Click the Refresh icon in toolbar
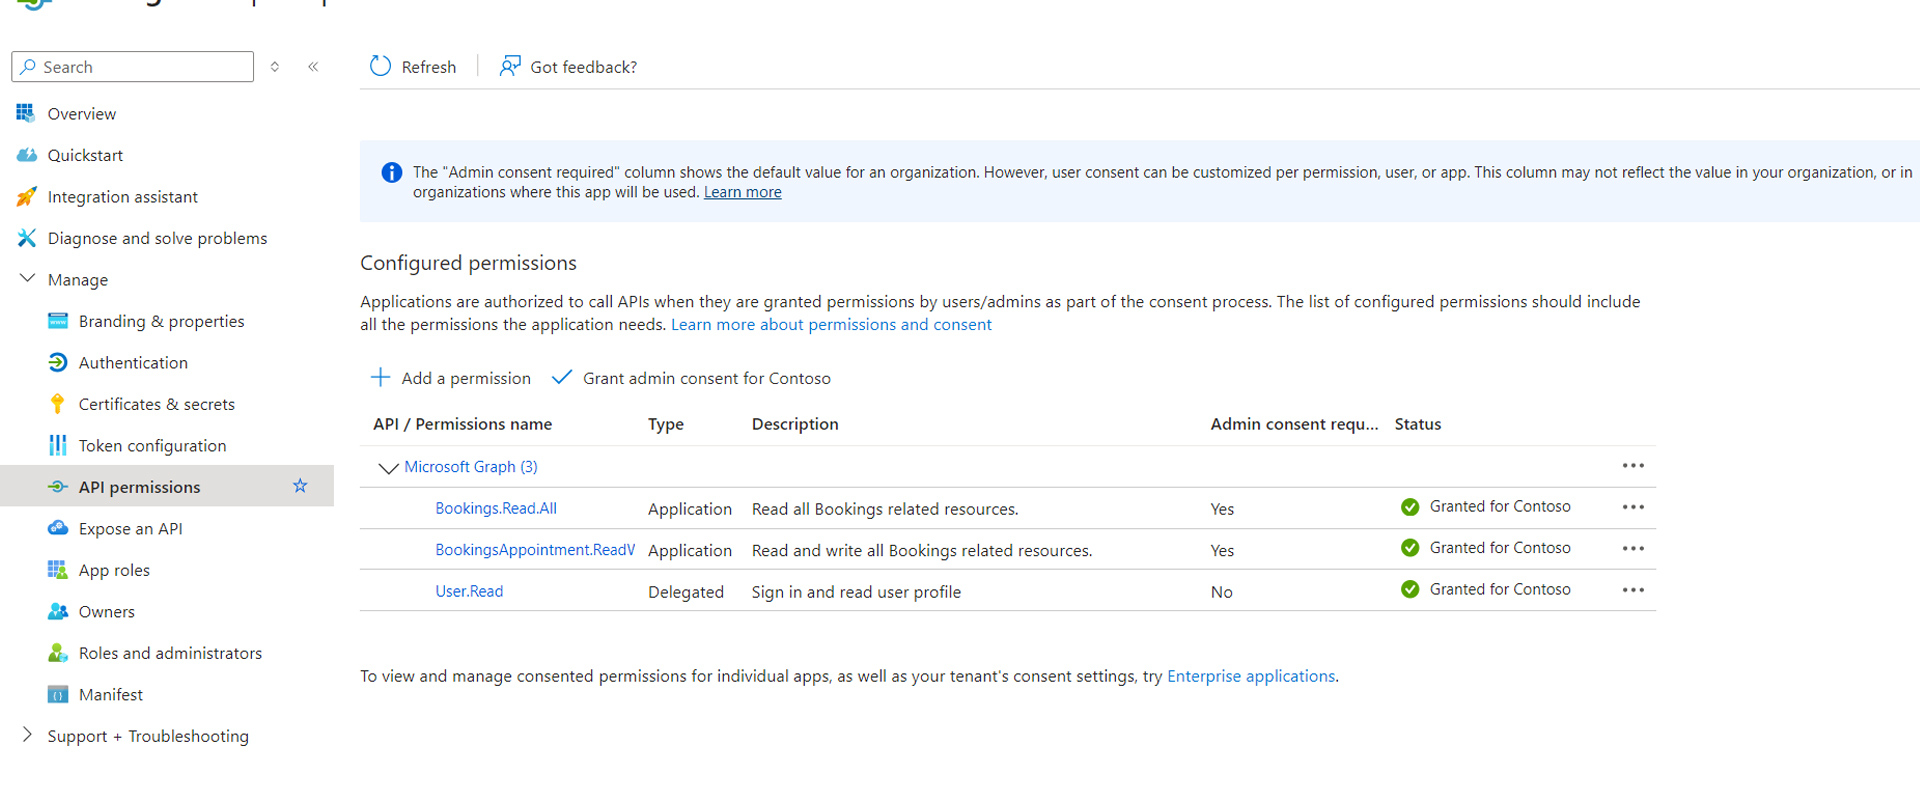The height and width of the screenshot is (796, 1920). 380,66
